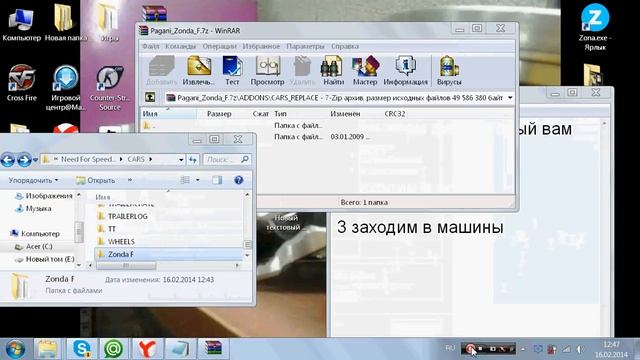This screenshot has width=640, height=360.
Task: Open Explorer help question mark icon
Action: pos(239,180)
